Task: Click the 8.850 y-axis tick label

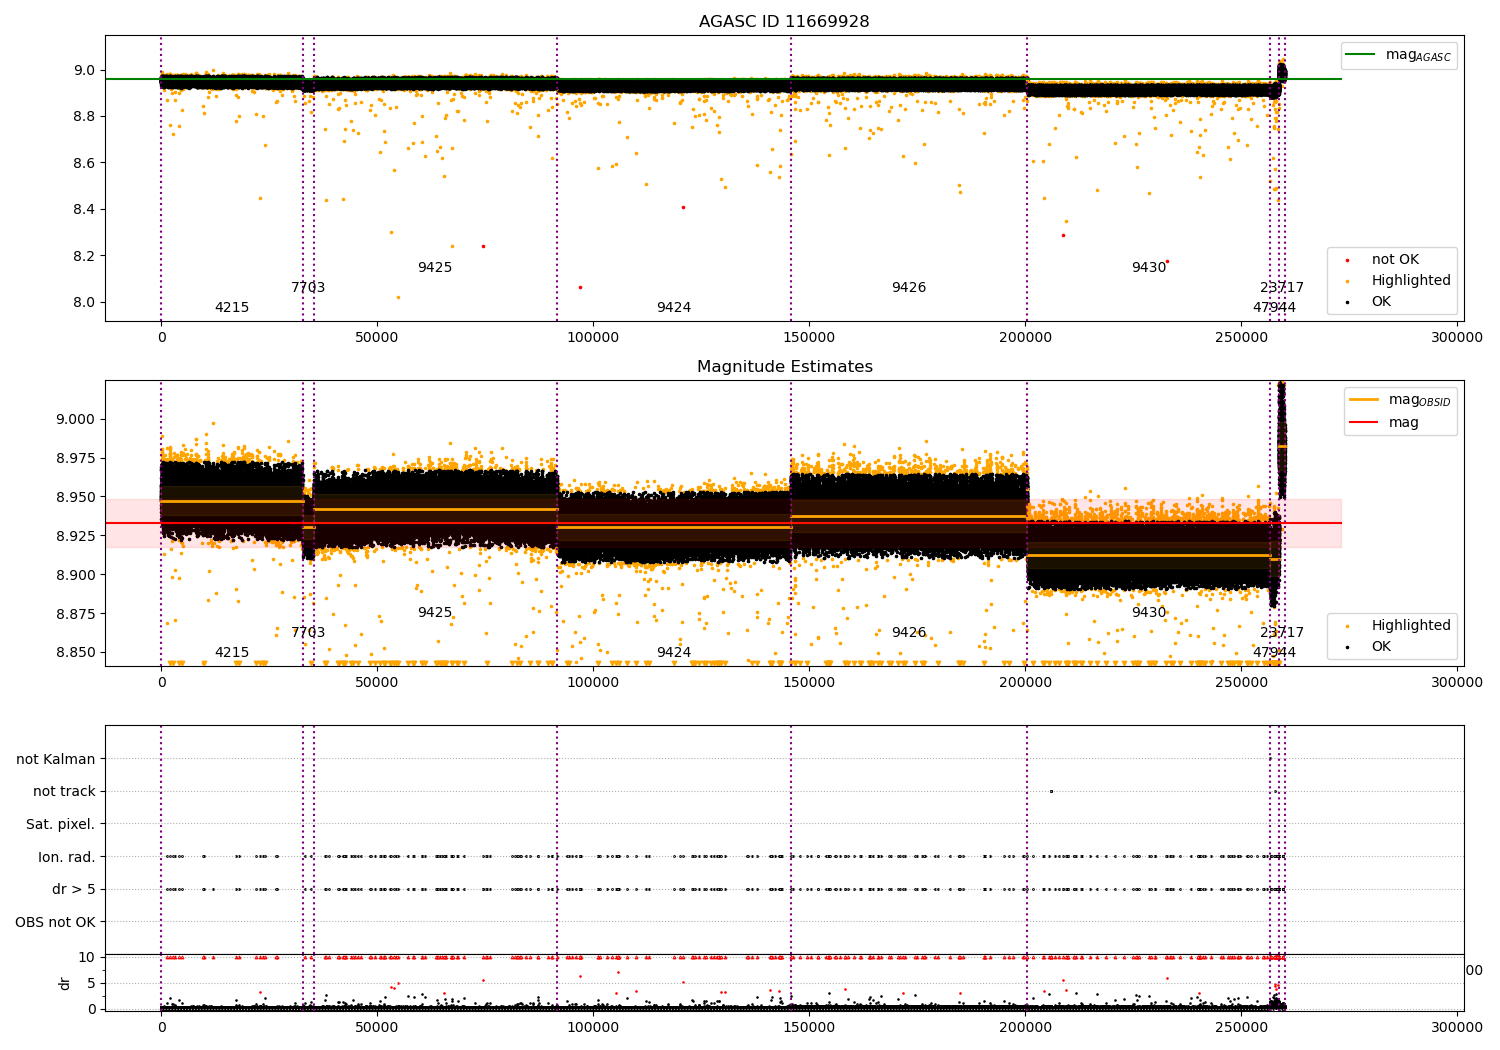Action: pyautogui.click(x=75, y=653)
